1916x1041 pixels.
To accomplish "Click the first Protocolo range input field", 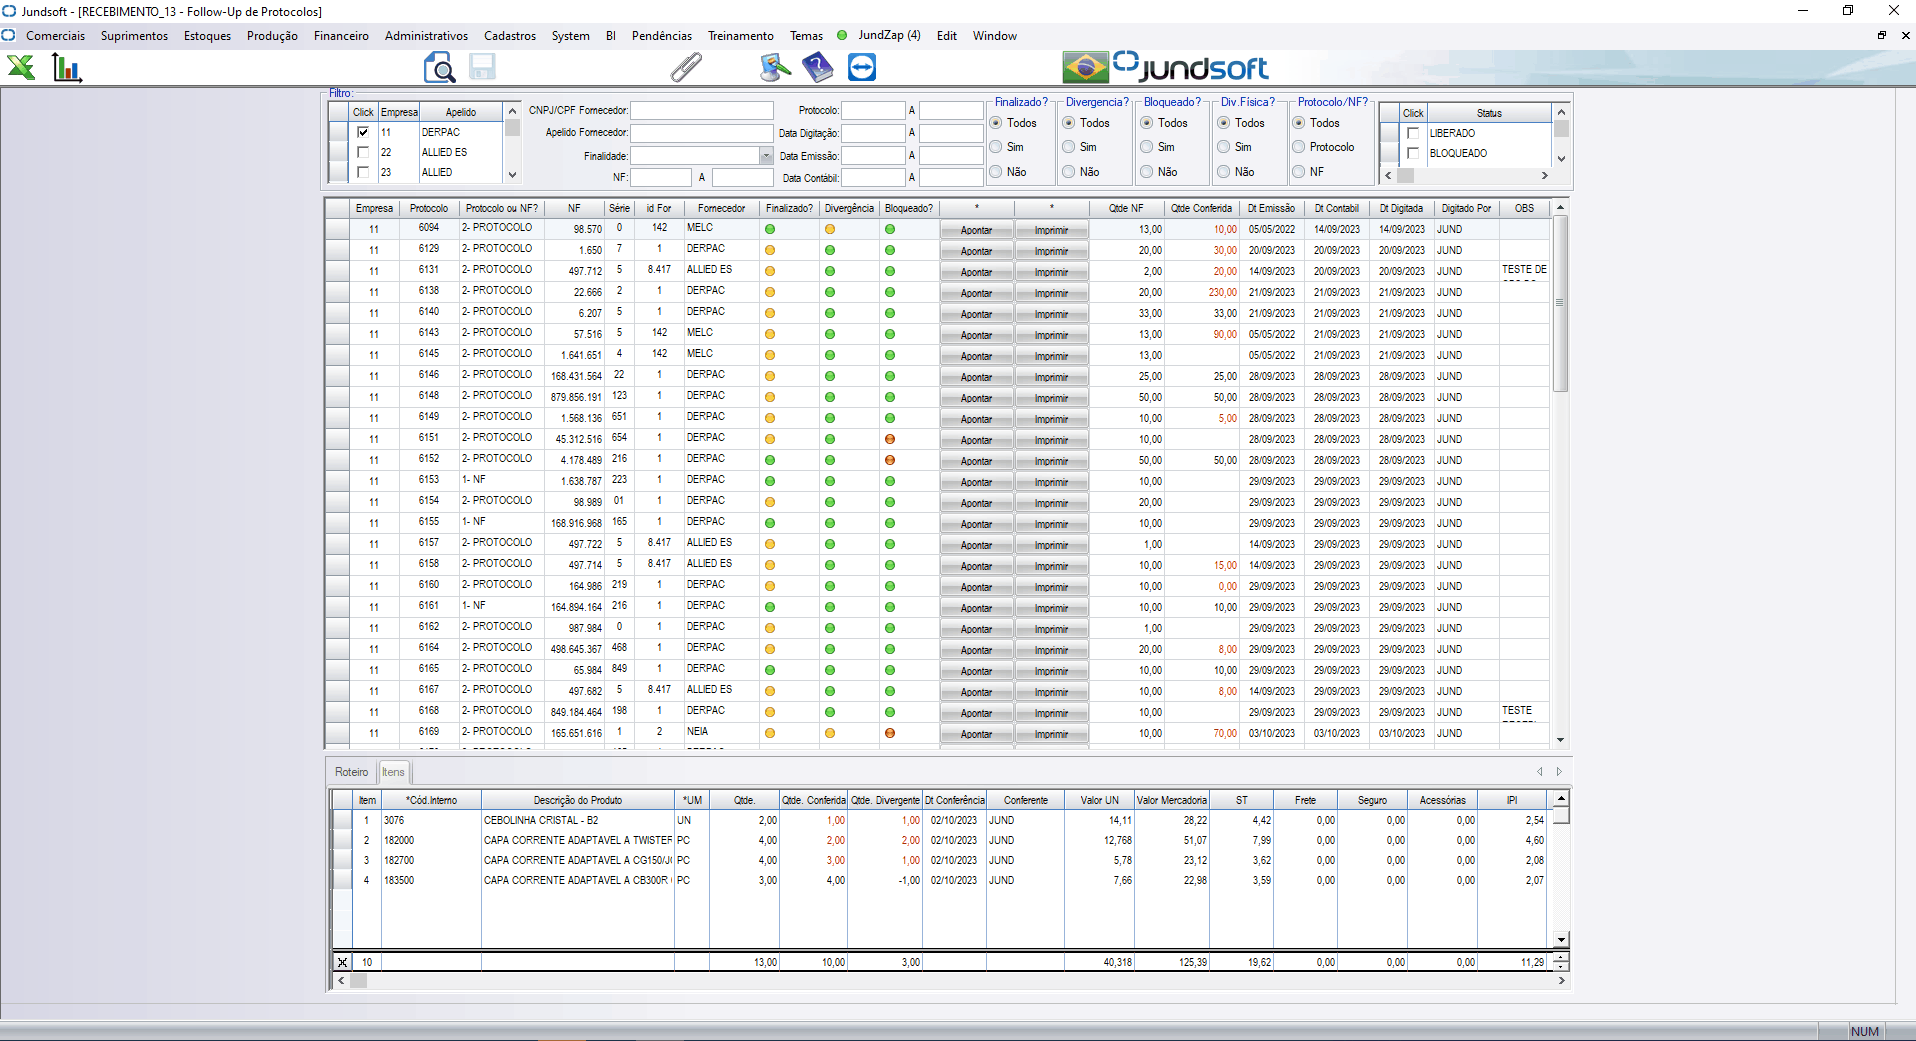I will 873,110.
